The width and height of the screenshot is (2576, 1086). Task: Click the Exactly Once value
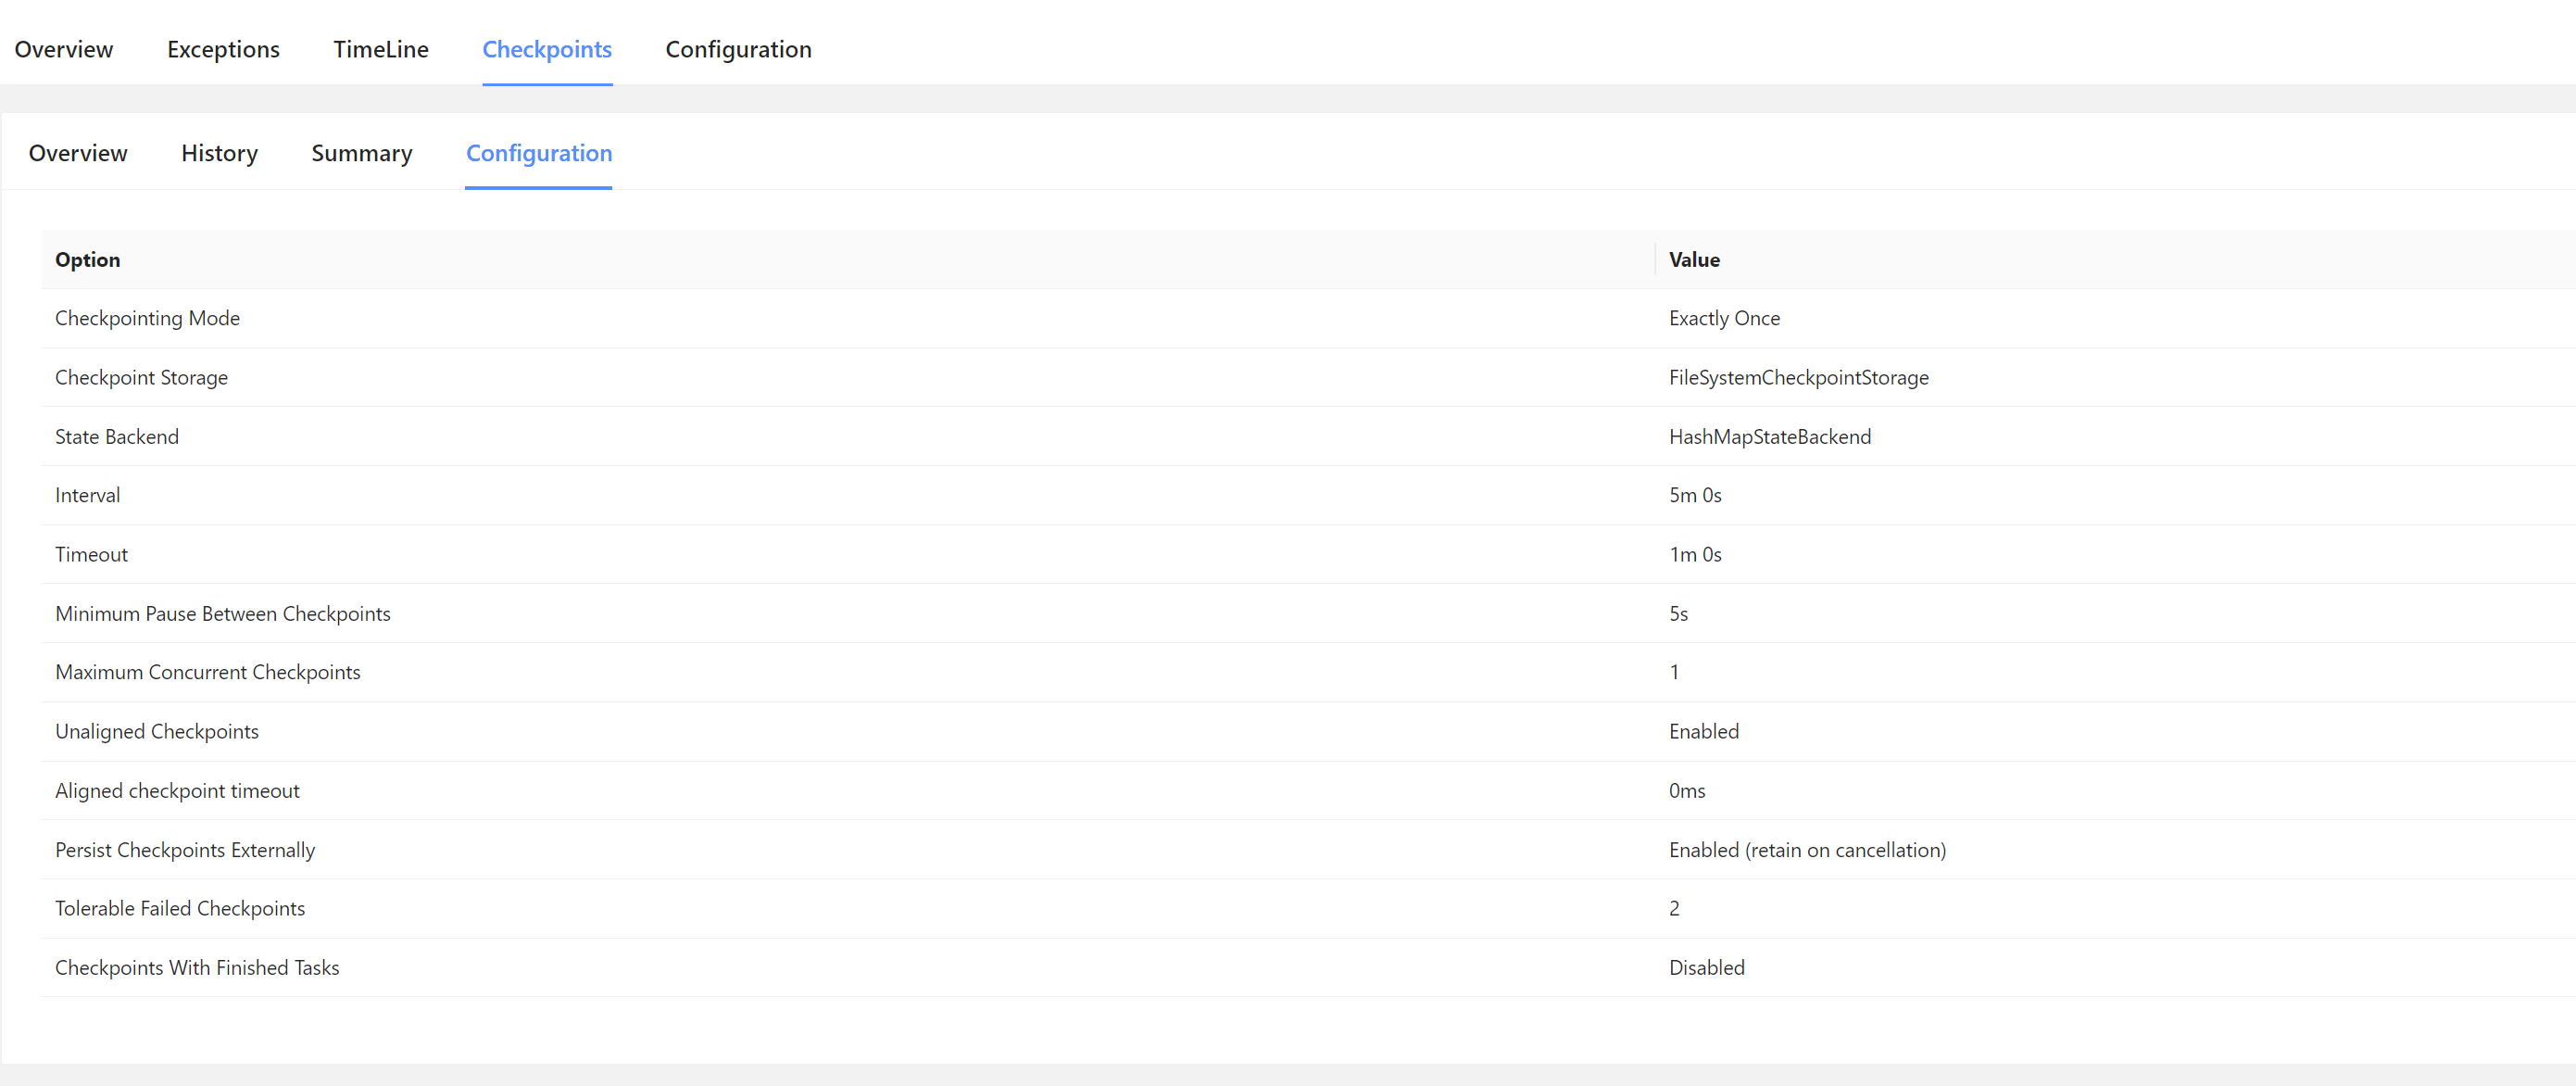click(x=1724, y=318)
